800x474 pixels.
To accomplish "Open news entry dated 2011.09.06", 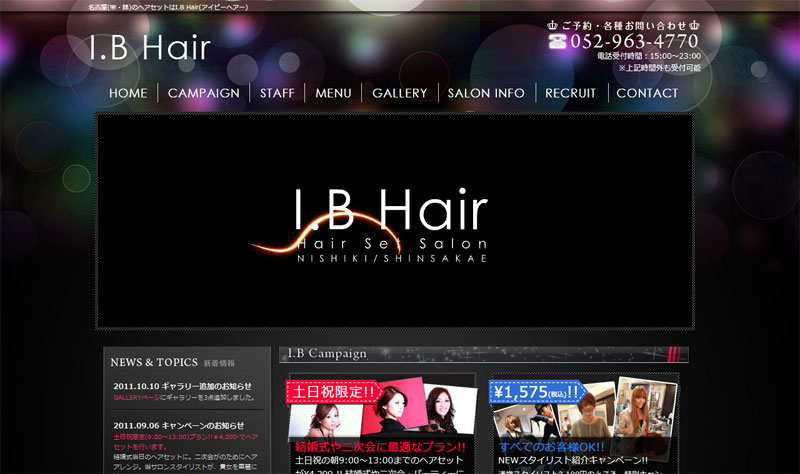I will [179, 426].
